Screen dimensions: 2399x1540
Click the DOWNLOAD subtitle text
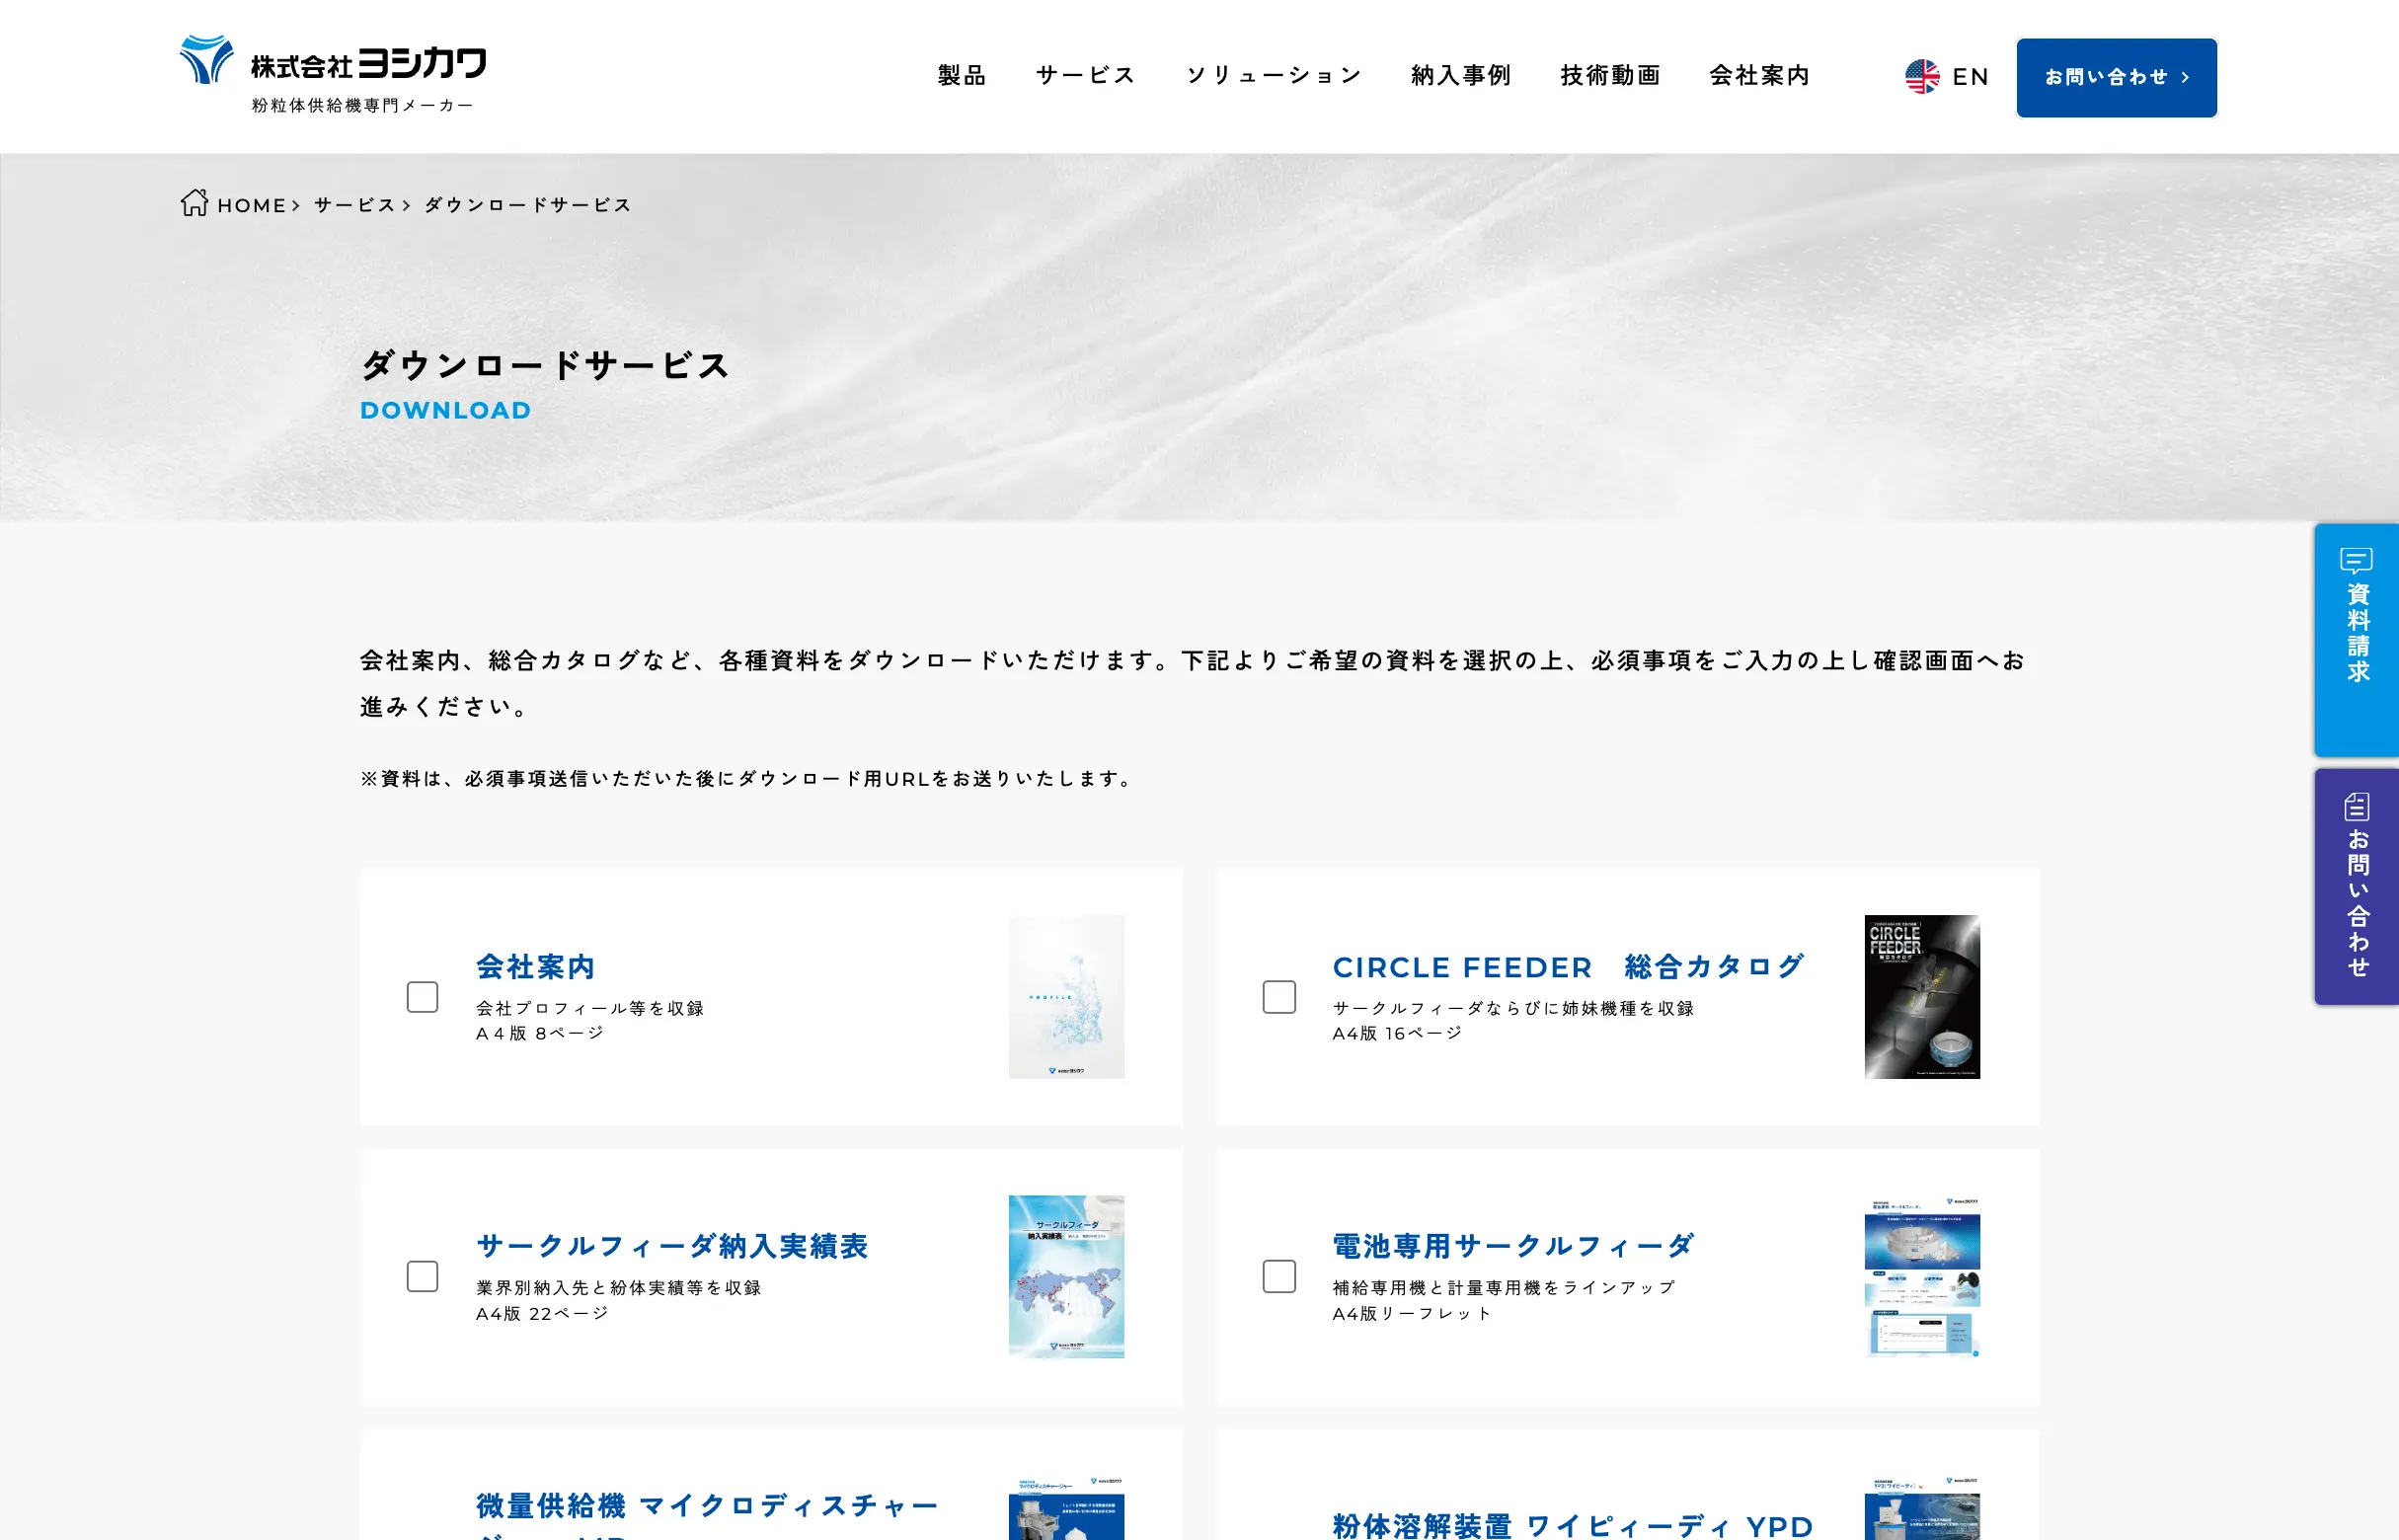point(446,411)
